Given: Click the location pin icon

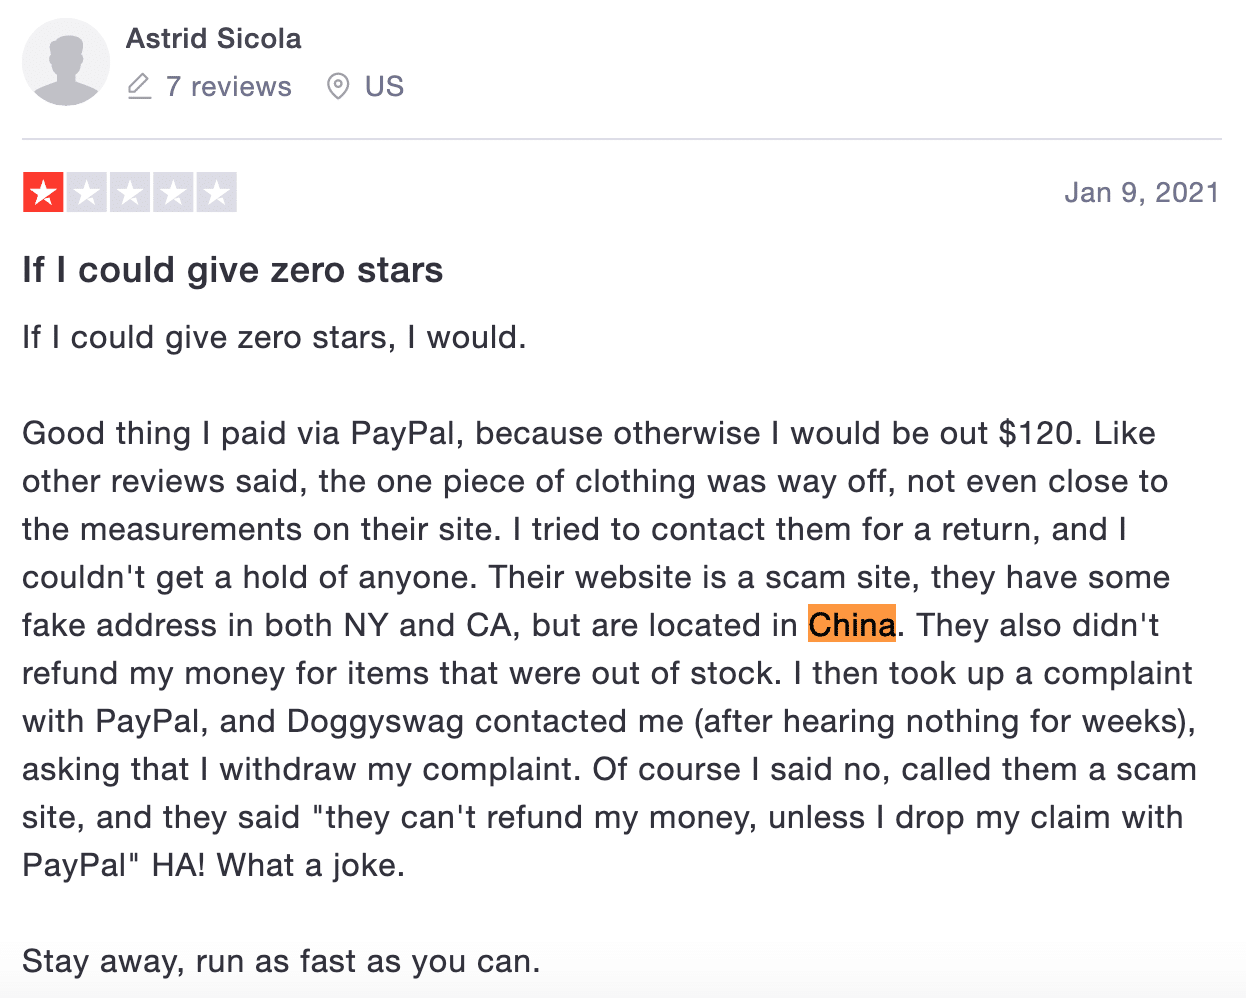Looking at the screenshot, I should tap(338, 87).
